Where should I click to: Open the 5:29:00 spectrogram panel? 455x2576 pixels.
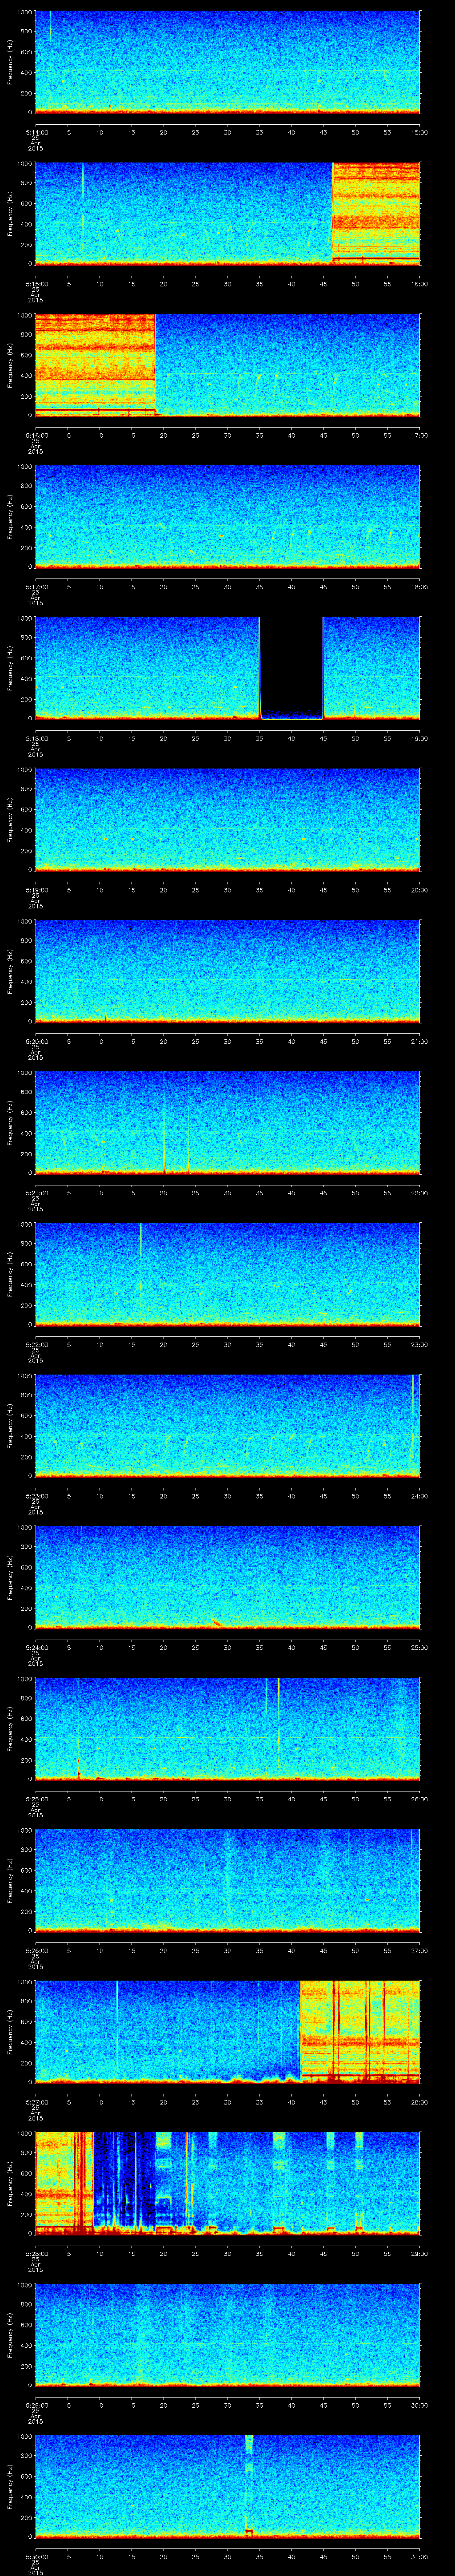[227, 2335]
